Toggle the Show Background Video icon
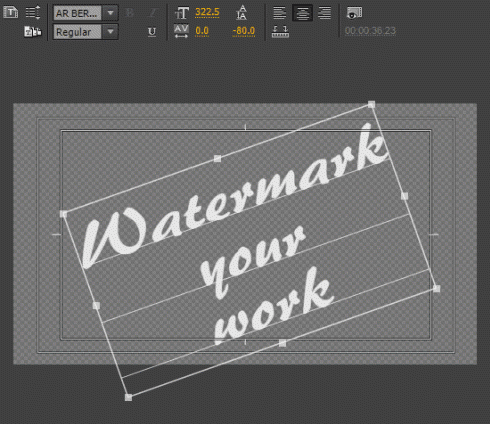 point(354,13)
